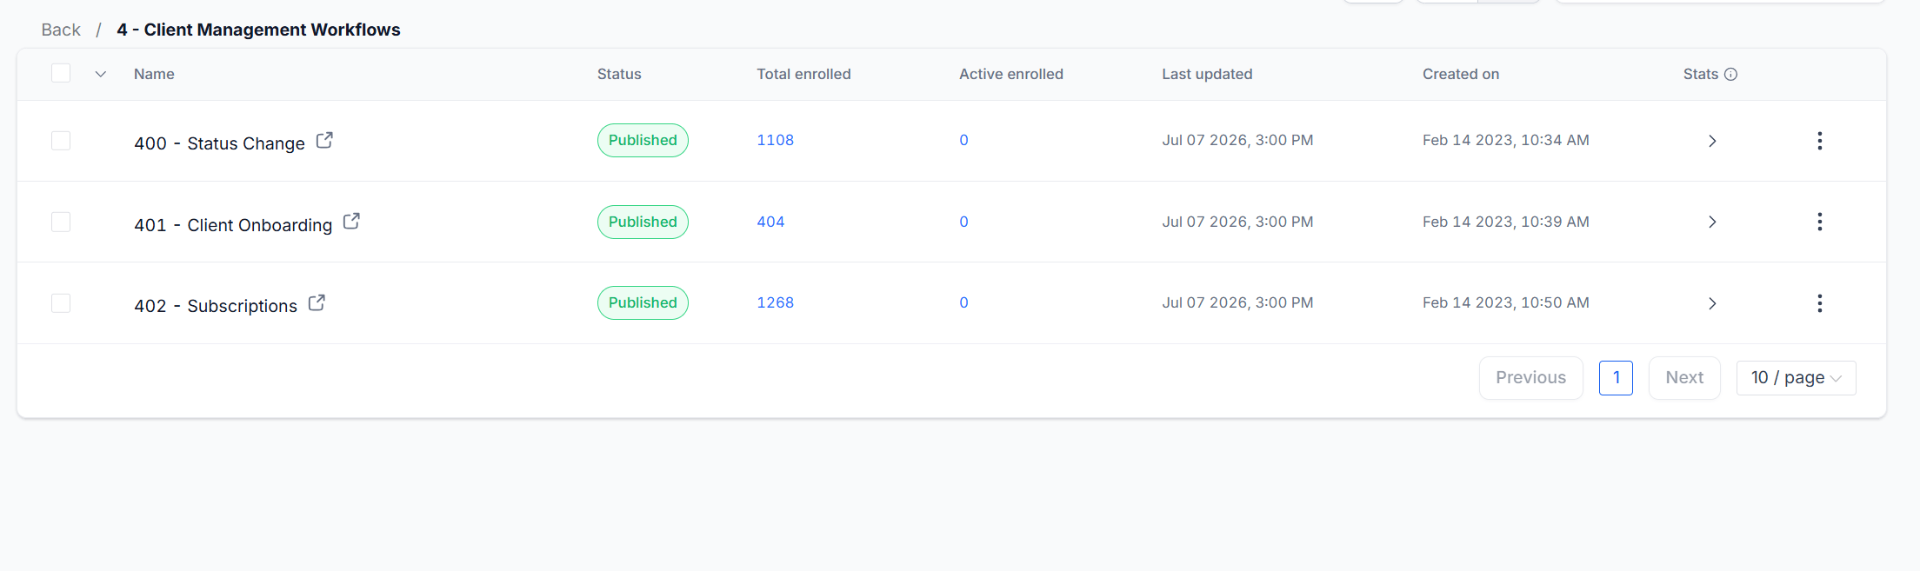
Task: Open the 401 - Client Onboarding workflow name
Action: click(x=233, y=225)
